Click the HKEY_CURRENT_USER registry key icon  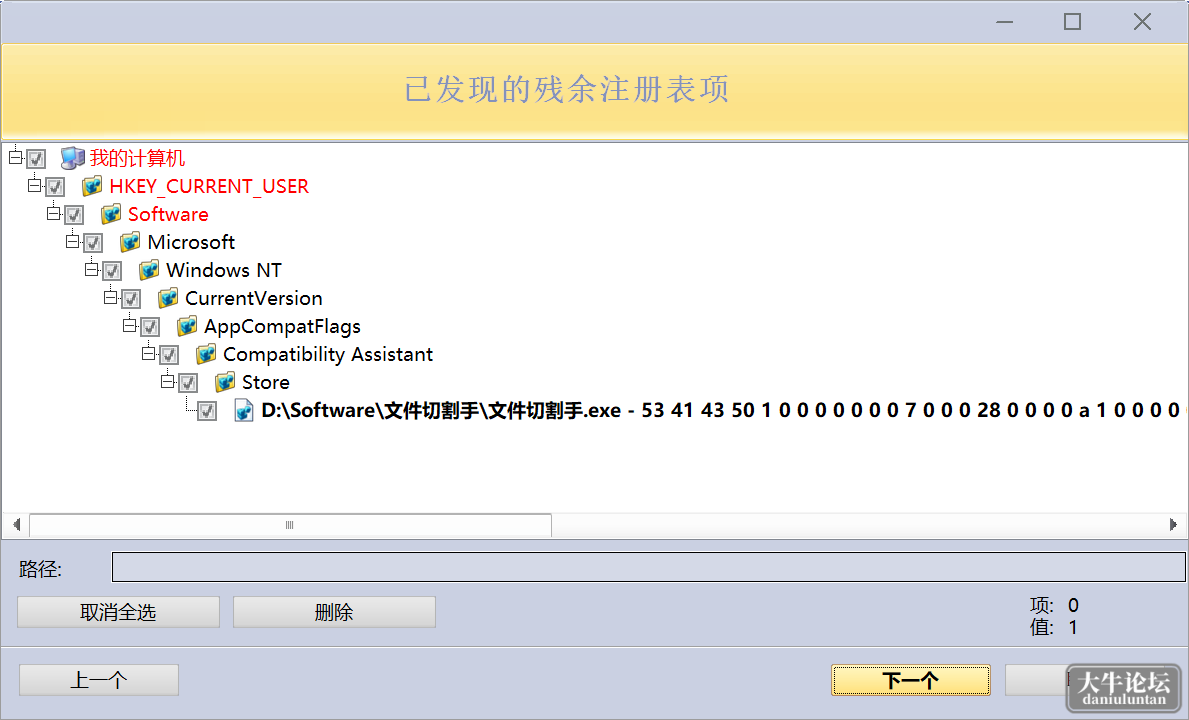(93, 186)
